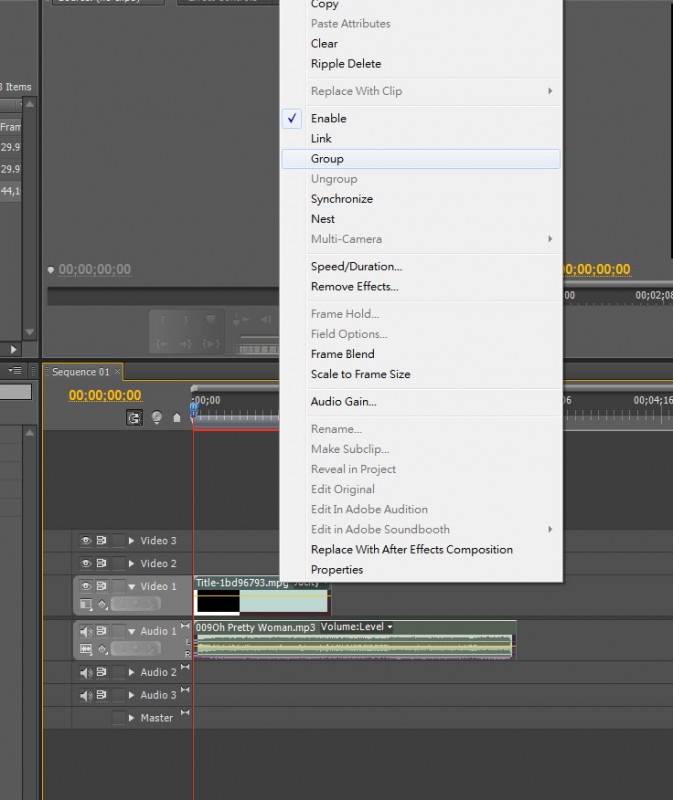Image resolution: width=673 pixels, height=800 pixels.
Task: Toggle sync lock on Video 3 track
Action: pyautogui.click(x=102, y=541)
